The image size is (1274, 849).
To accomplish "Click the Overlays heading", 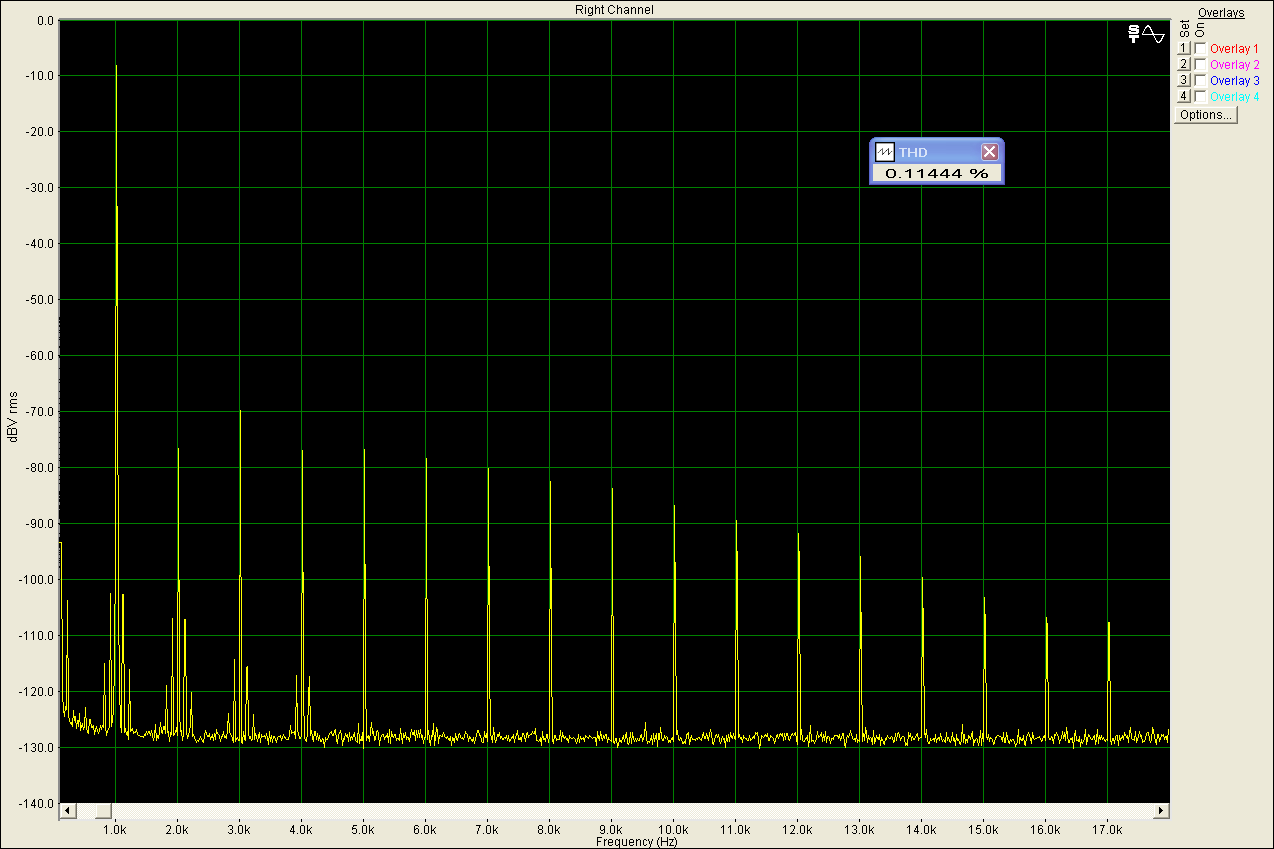I will click(x=1221, y=13).
